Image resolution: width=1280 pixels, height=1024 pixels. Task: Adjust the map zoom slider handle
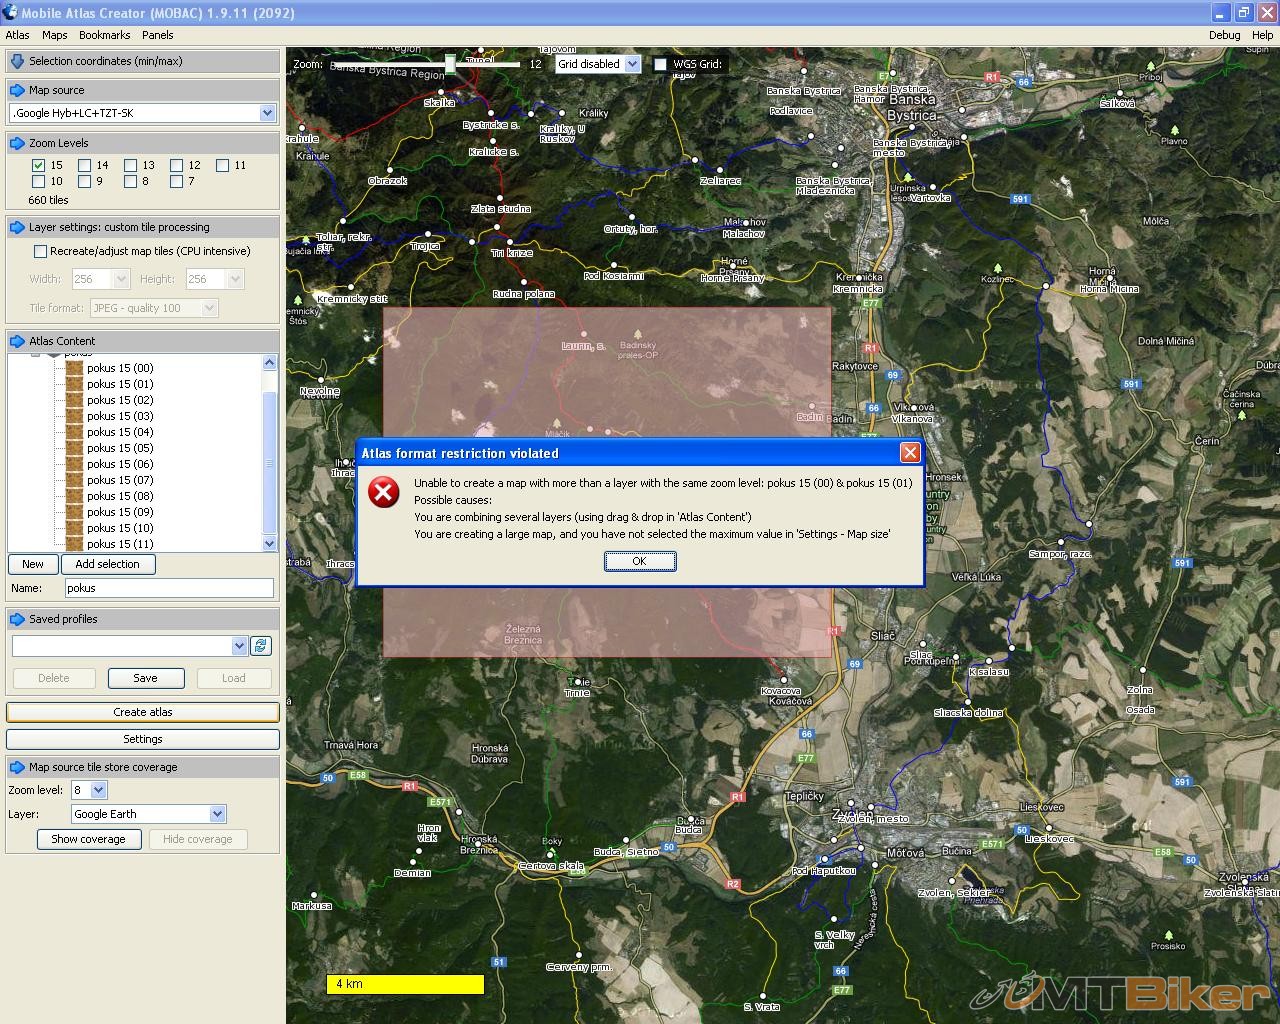(450, 64)
